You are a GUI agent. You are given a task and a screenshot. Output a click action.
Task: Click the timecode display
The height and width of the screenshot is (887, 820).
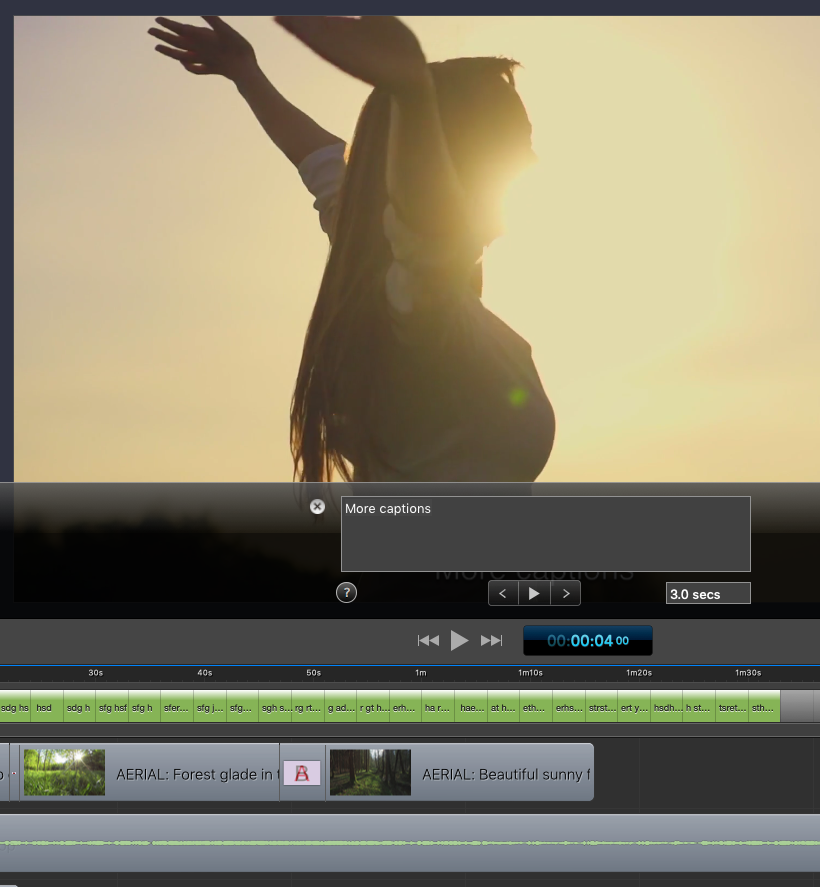[587, 640]
